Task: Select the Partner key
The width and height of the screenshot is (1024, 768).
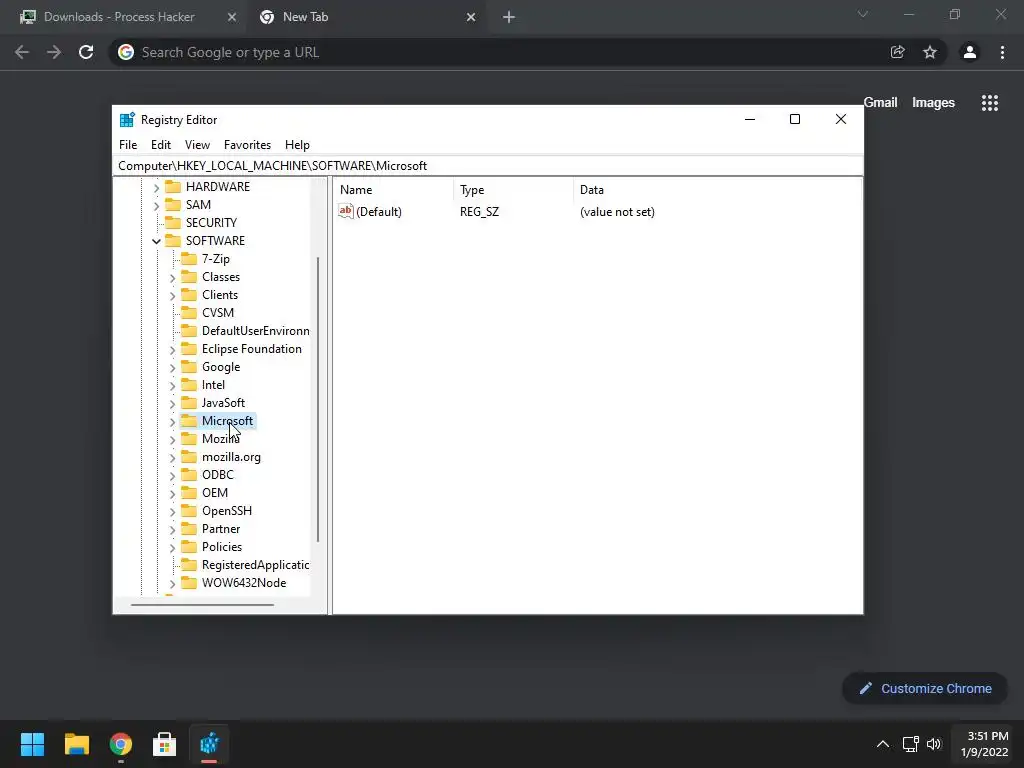Action: [221, 529]
